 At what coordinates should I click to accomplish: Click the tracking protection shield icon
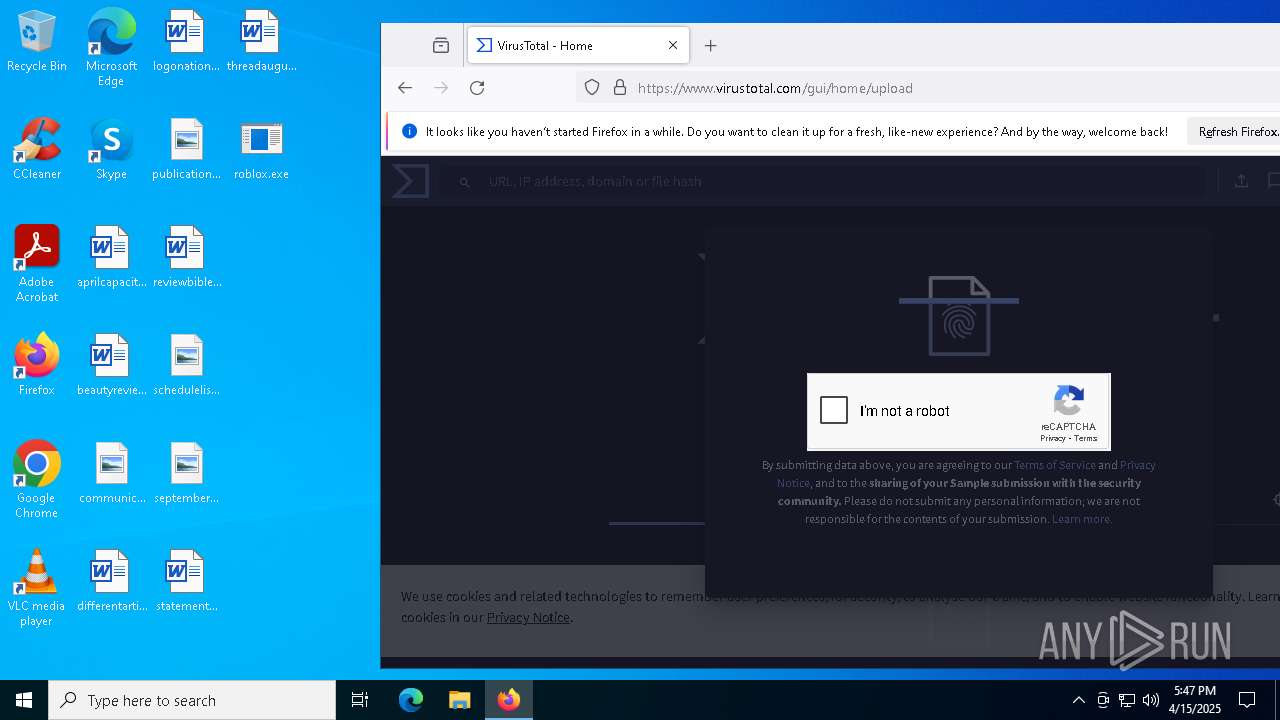click(x=592, y=88)
